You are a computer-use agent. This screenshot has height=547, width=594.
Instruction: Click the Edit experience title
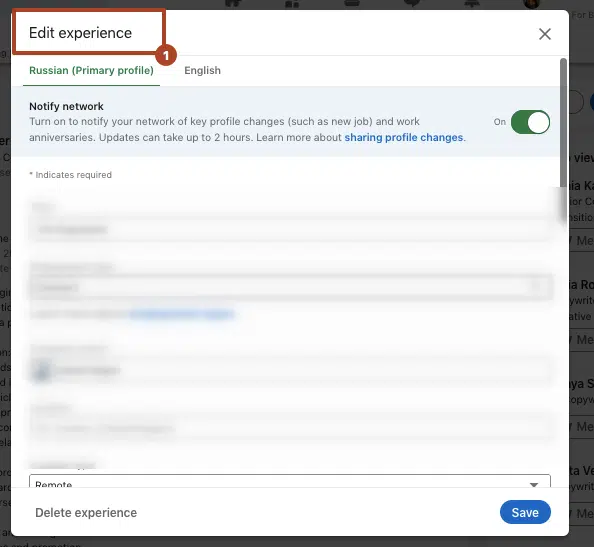[80, 33]
